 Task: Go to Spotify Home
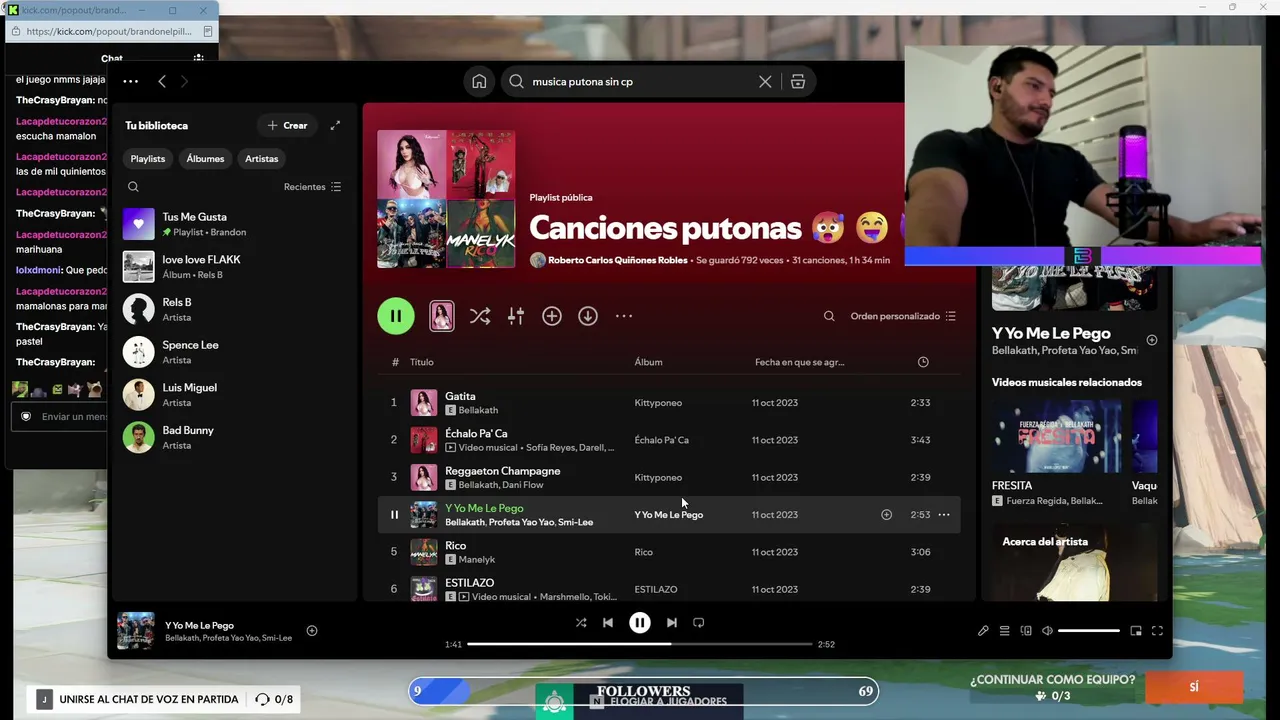479,82
